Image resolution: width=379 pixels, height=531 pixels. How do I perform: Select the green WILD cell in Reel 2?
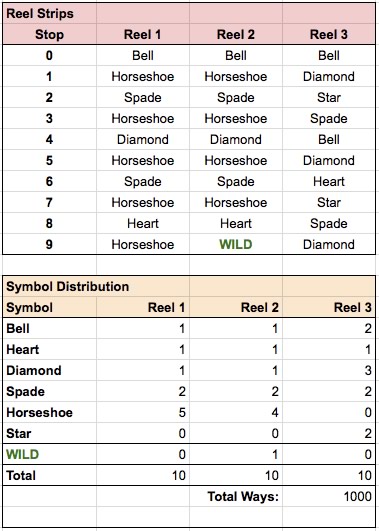(x=236, y=244)
